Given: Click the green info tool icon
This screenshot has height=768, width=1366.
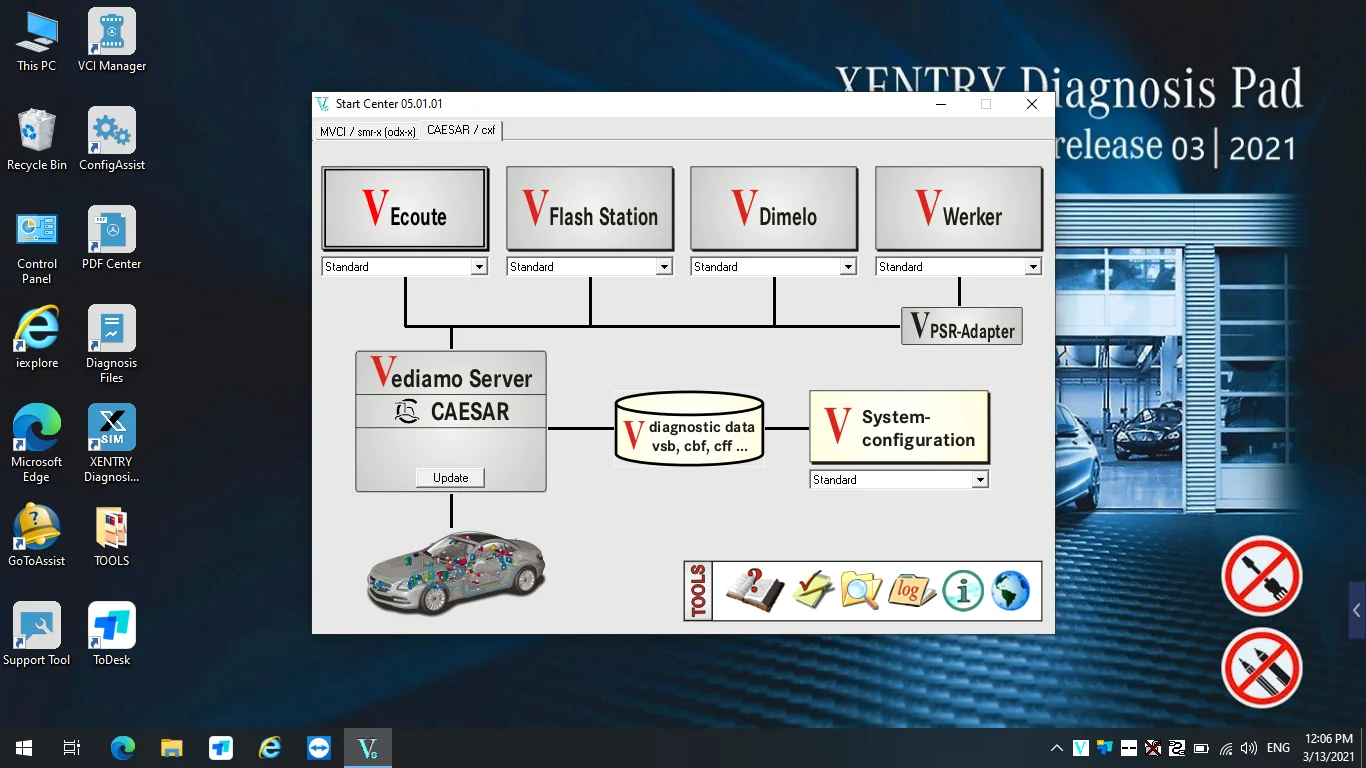Looking at the screenshot, I should pos(963,591).
